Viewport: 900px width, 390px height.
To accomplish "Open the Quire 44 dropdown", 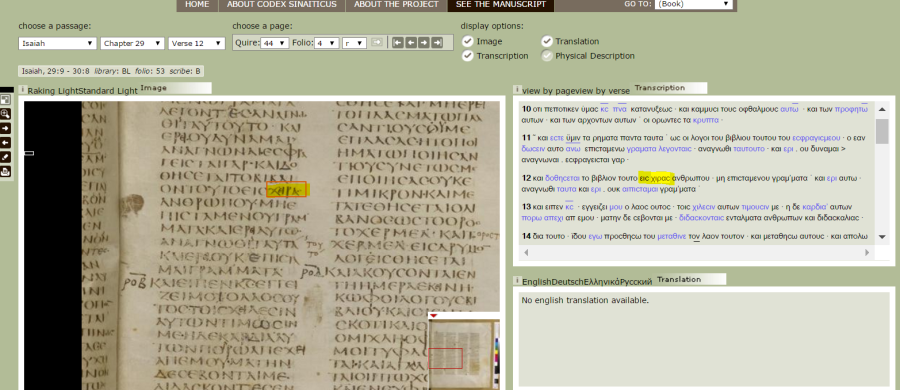I will tap(274, 43).
